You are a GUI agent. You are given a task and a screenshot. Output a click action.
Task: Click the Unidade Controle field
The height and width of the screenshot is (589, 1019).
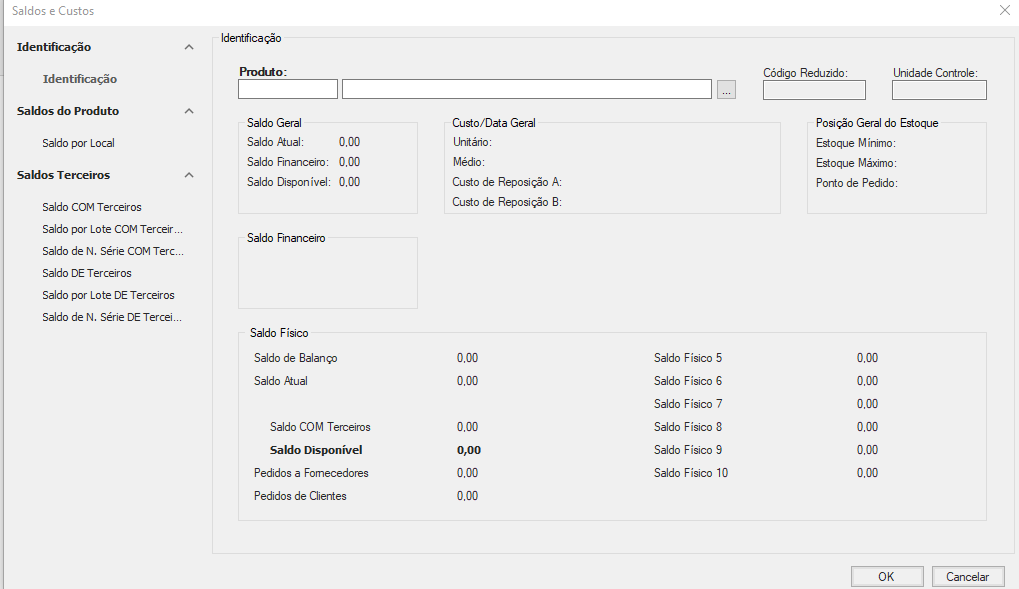tap(939, 91)
